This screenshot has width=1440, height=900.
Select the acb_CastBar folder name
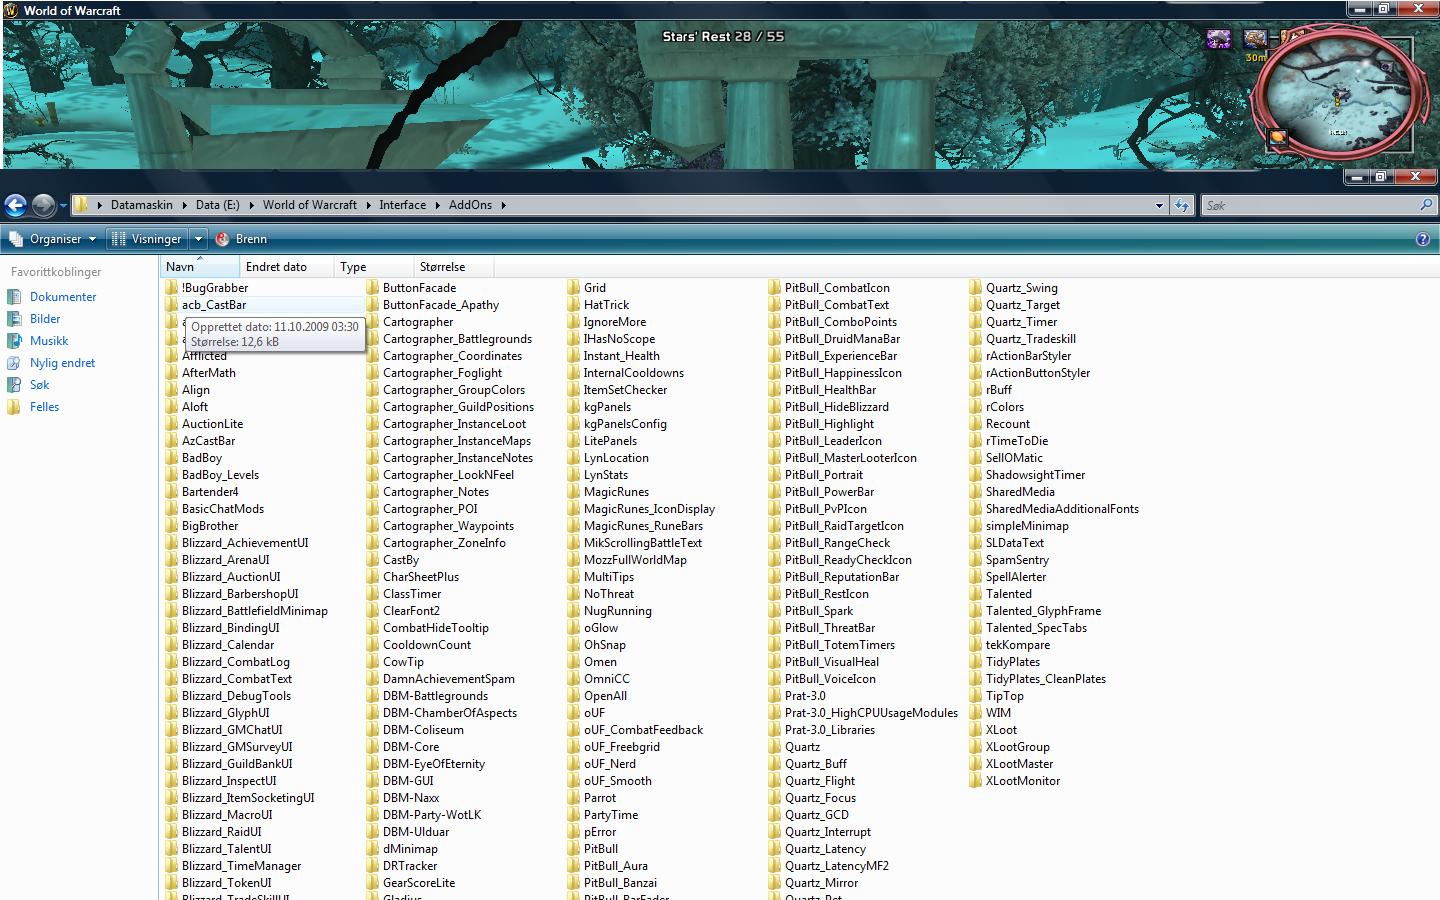pos(214,305)
